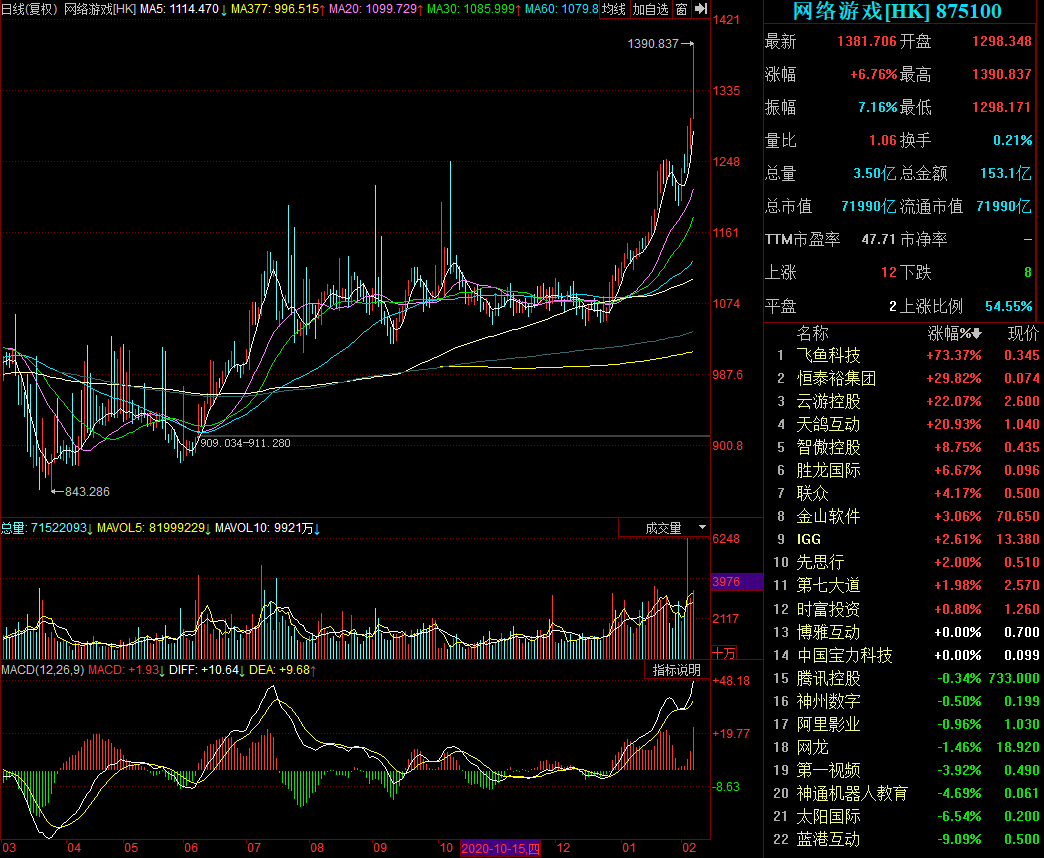The height and width of the screenshot is (858, 1044).
Task: Select 云游控股 stock row
Action: 904,401
